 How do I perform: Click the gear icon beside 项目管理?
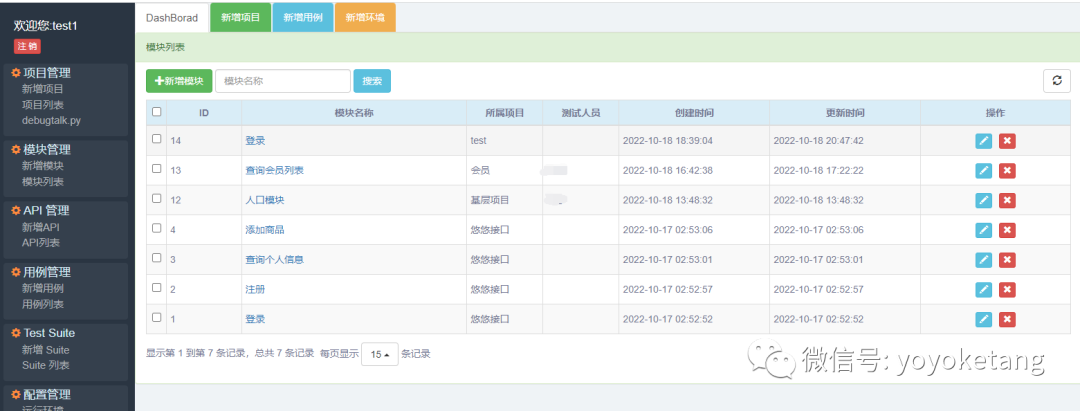(x=16, y=73)
